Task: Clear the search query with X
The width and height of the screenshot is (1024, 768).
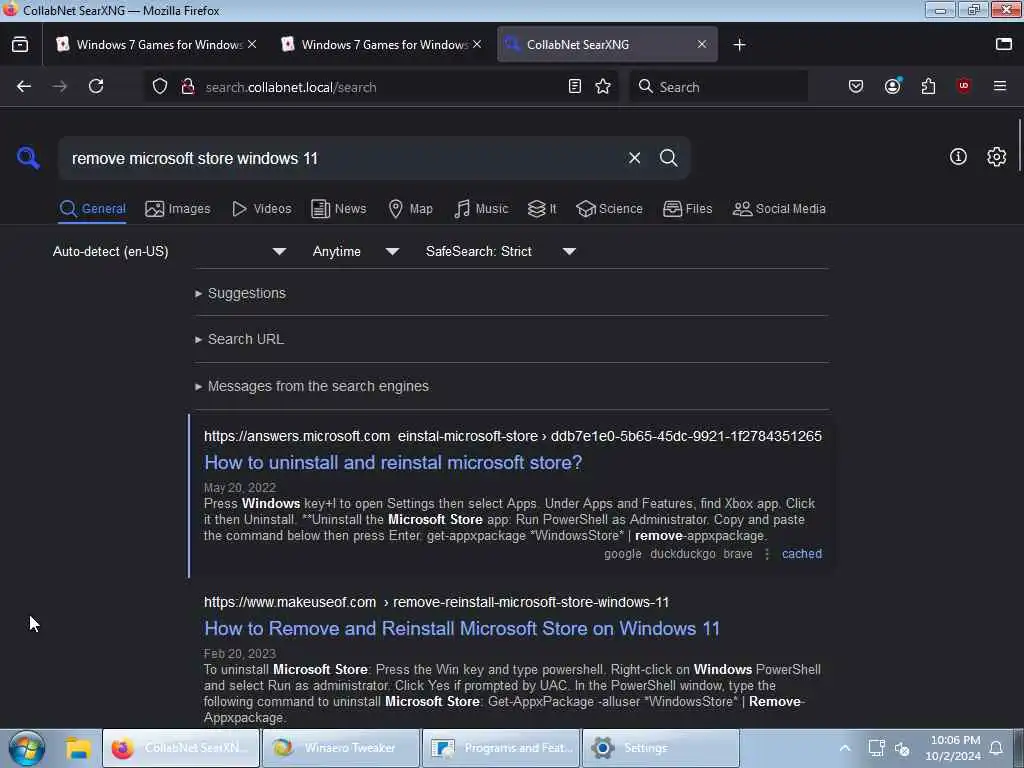Action: (x=634, y=158)
